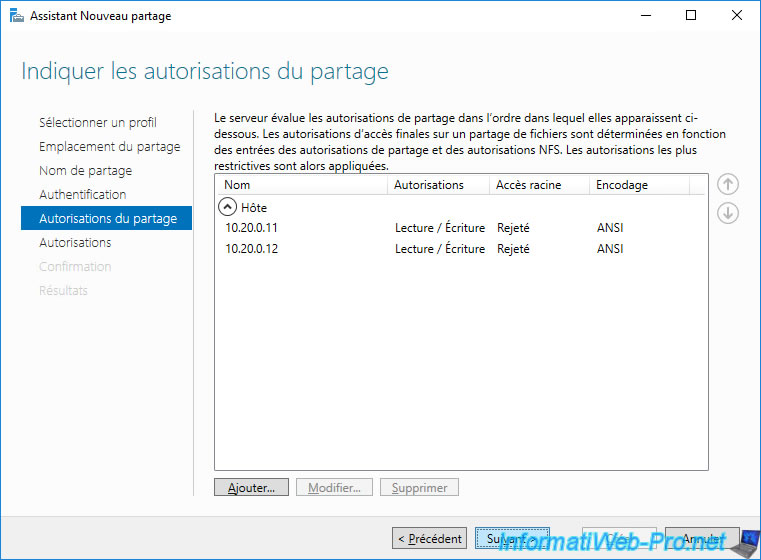Viewport: 761px width, 560px height.
Task: Proceed with the Suivant button
Action: click(512, 539)
